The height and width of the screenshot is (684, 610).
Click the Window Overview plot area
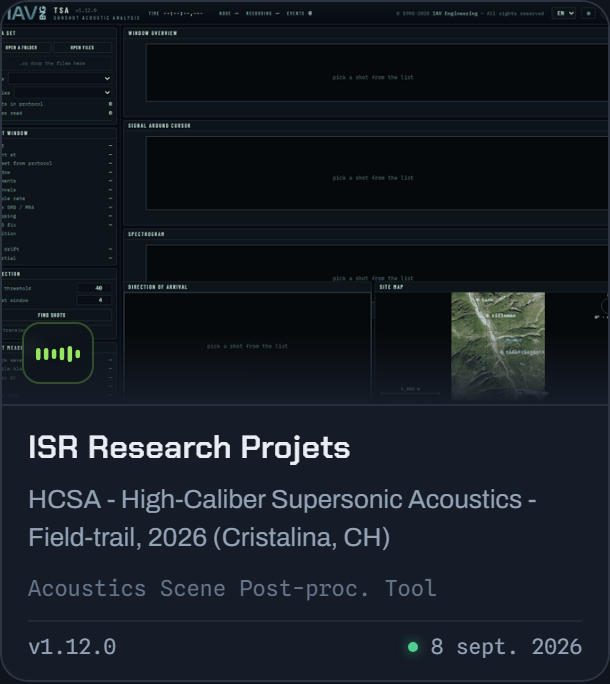click(x=377, y=72)
